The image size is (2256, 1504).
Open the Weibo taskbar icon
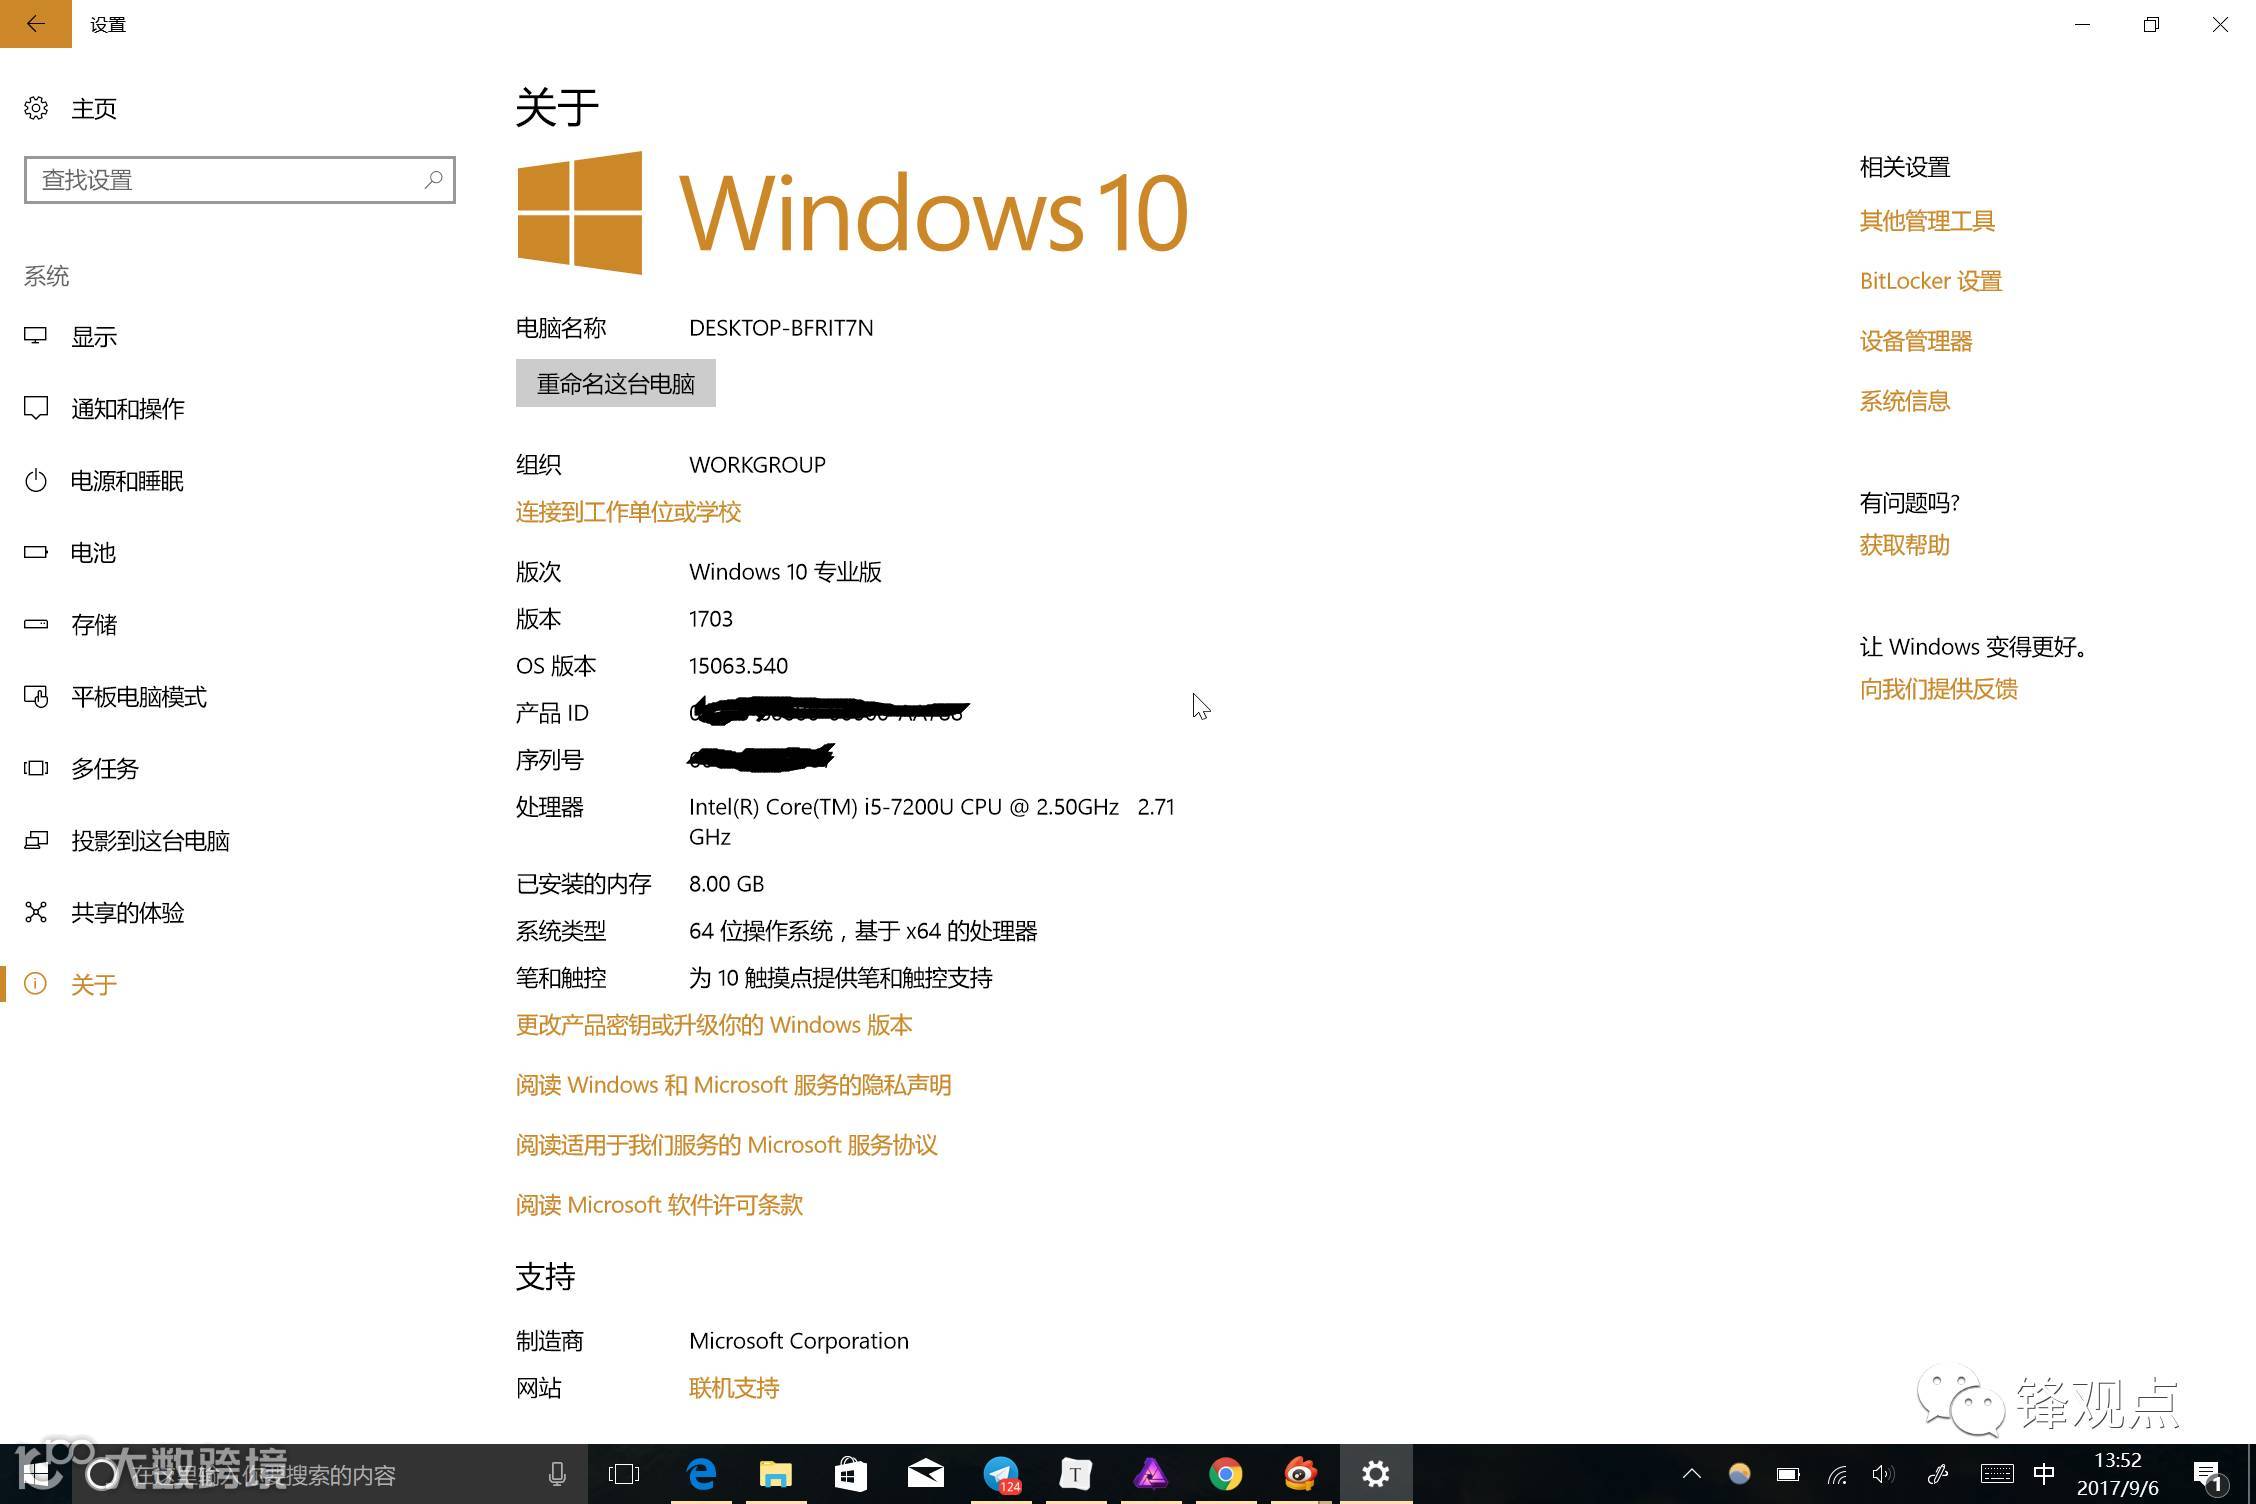(x=1300, y=1474)
